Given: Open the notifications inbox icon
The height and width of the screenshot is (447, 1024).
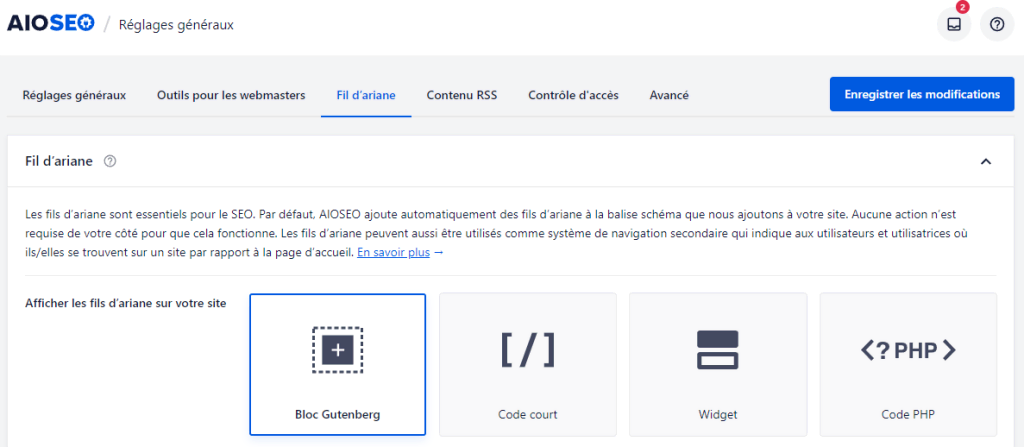Looking at the screenshot, I should tap(953, 25).
